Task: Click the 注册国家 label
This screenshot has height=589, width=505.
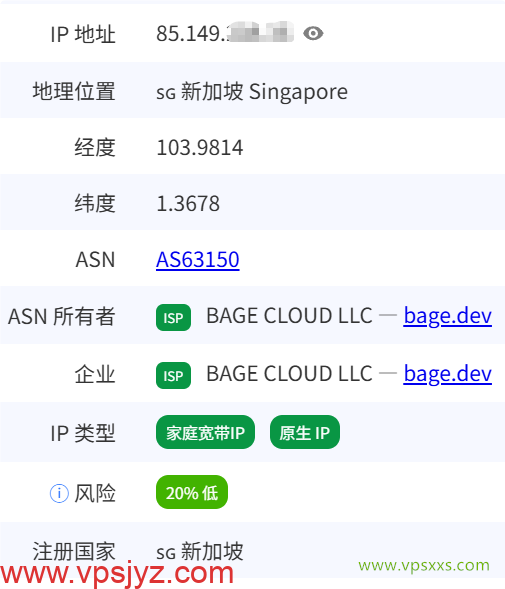Action: coord(74,551)
